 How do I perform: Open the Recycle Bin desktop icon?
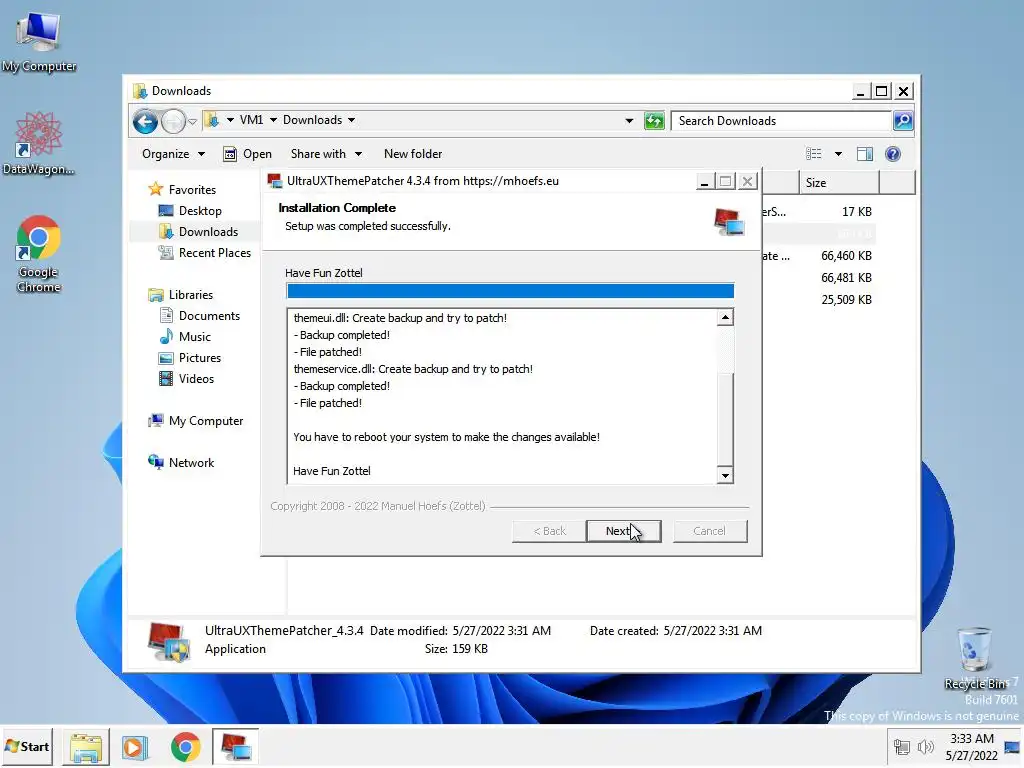pyautogui.click(x=974, y=658)
